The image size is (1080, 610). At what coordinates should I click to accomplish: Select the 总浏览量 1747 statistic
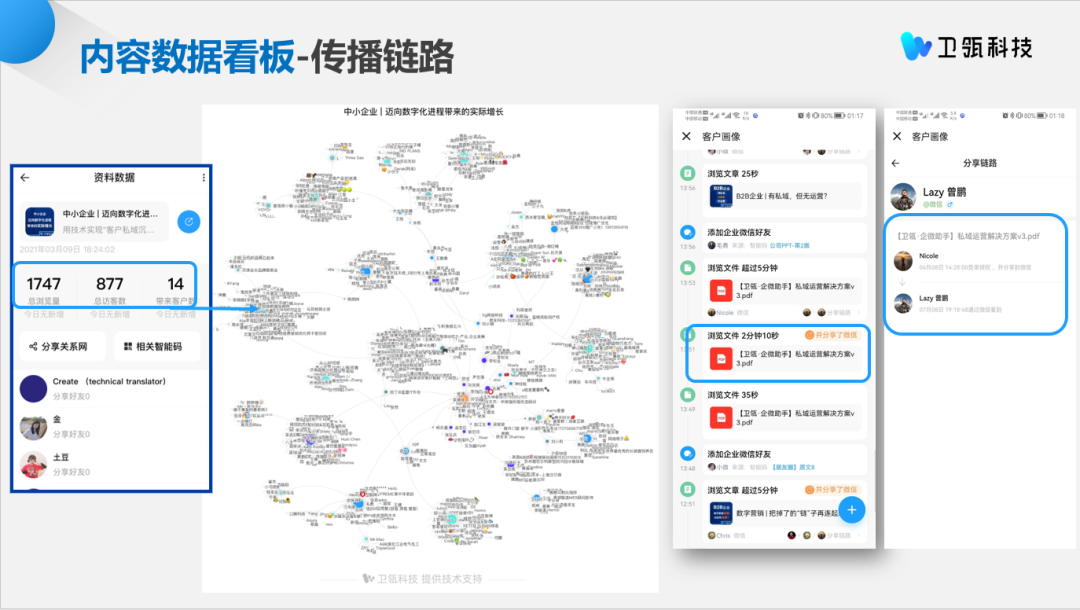[44, 290]
